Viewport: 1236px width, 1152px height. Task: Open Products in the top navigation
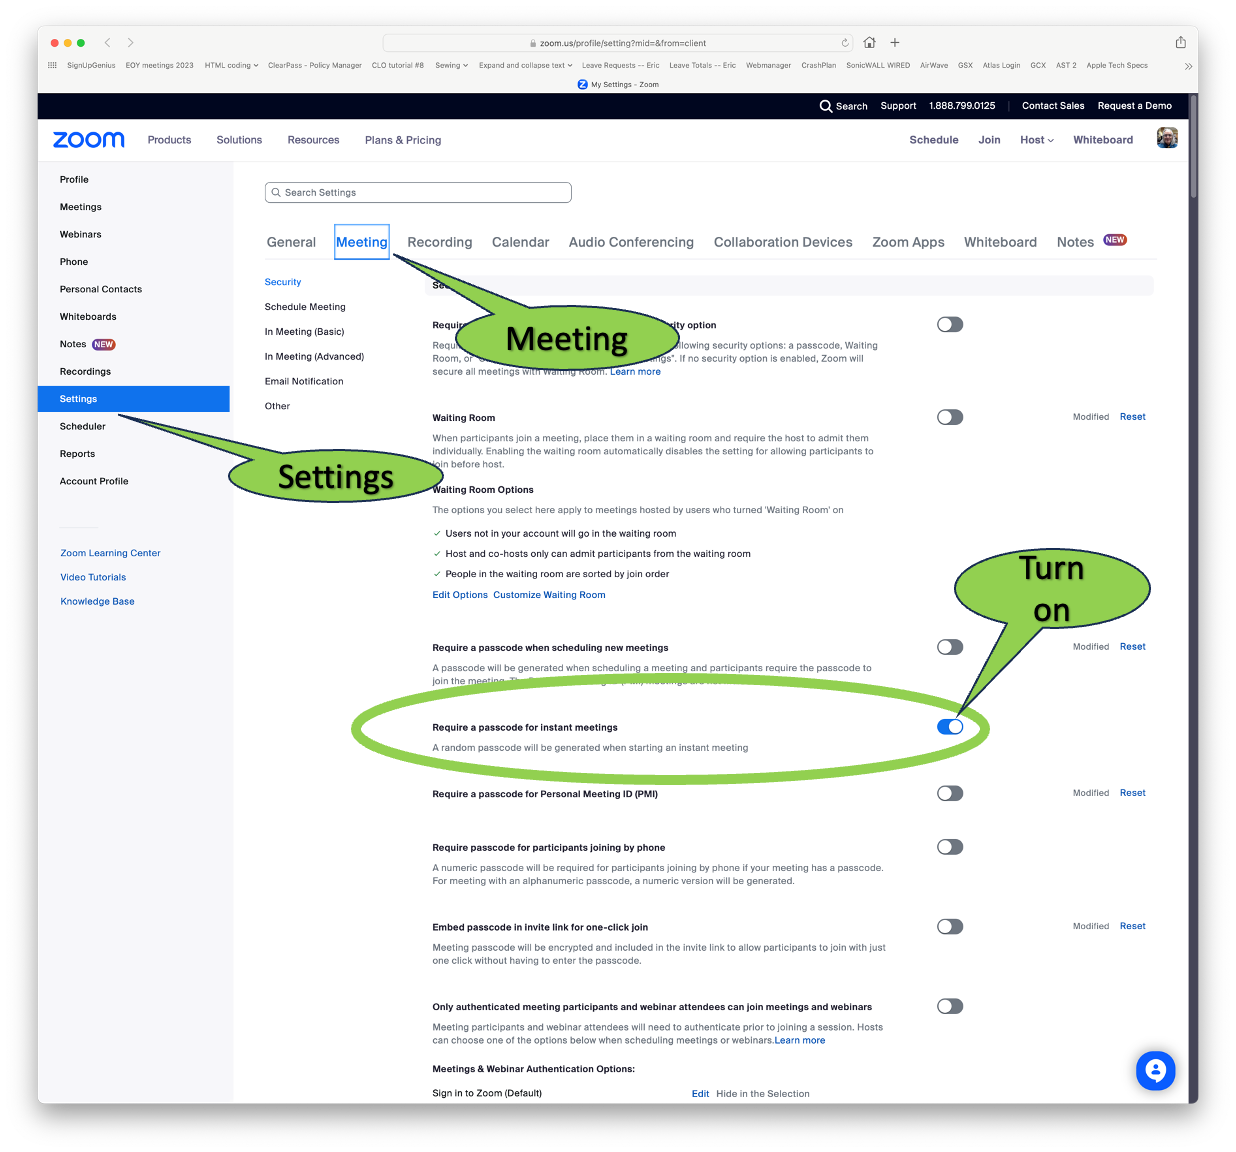tap(169, 140)
